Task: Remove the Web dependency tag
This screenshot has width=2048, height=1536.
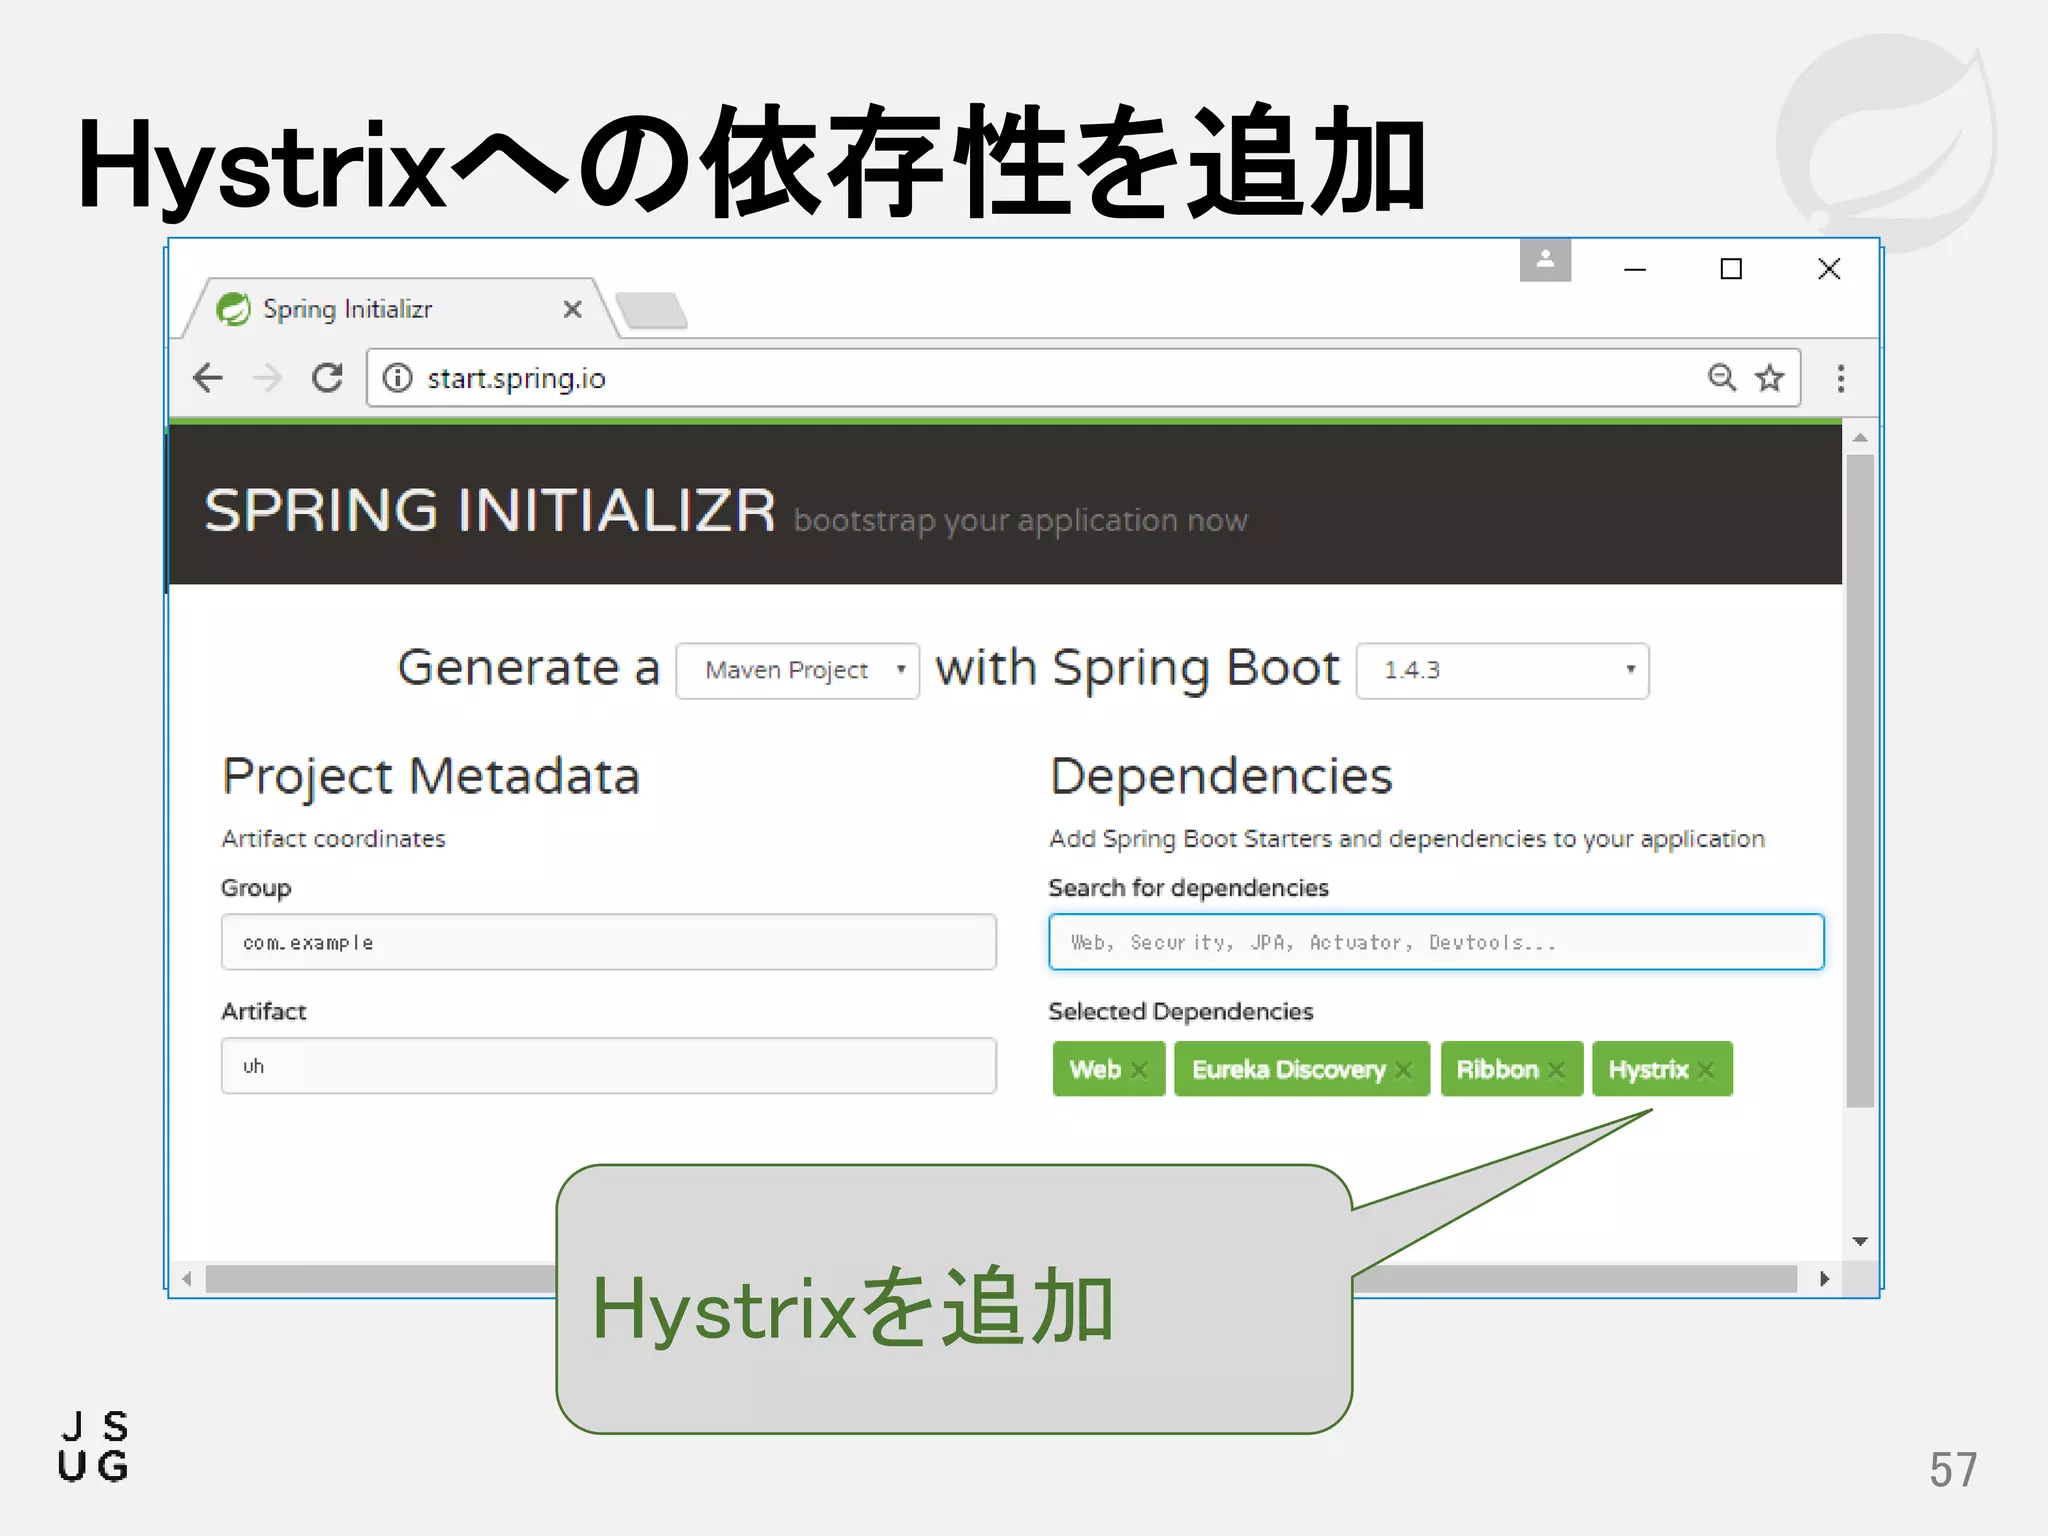Action: click(1138, 1070)
